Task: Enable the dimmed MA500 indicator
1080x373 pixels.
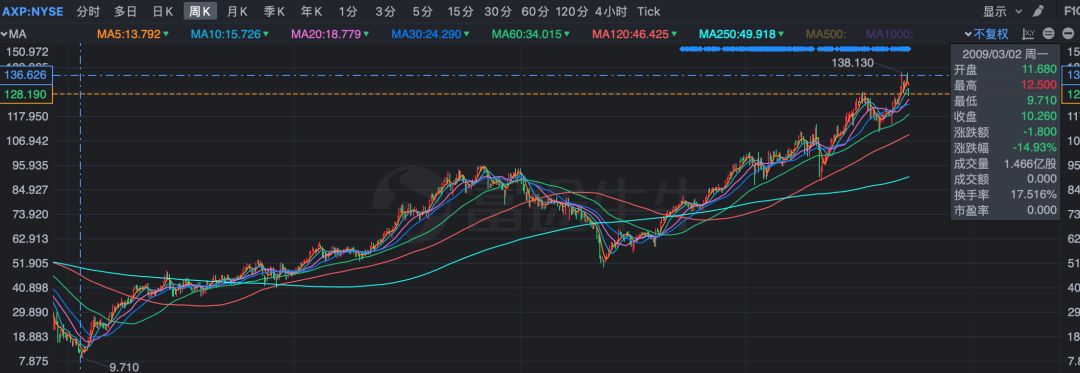Action: click(x=826, y=34)
